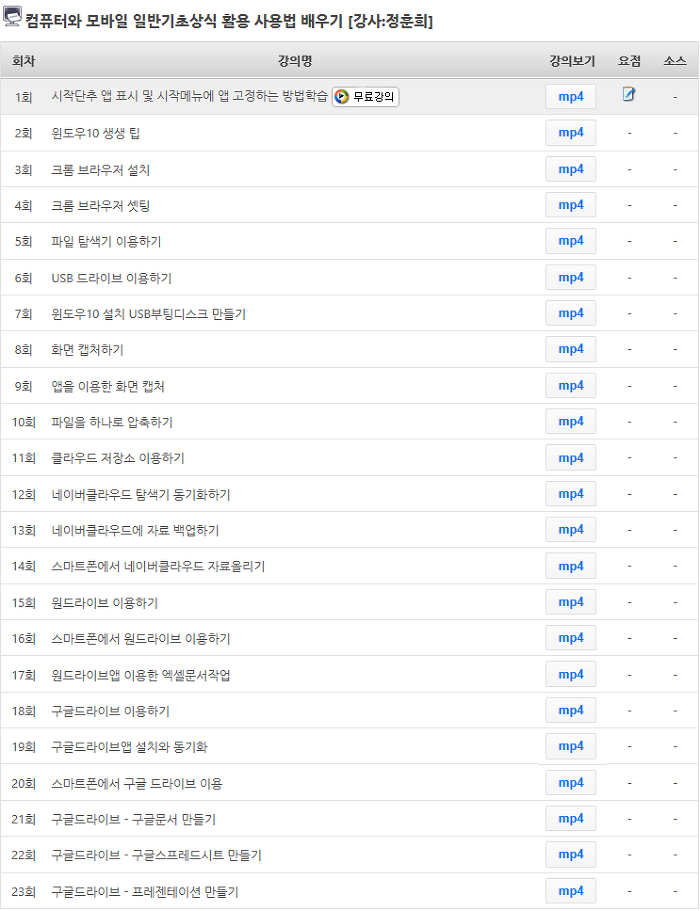Open the summary note icon for lecture 1

click(x=629, y=94)
